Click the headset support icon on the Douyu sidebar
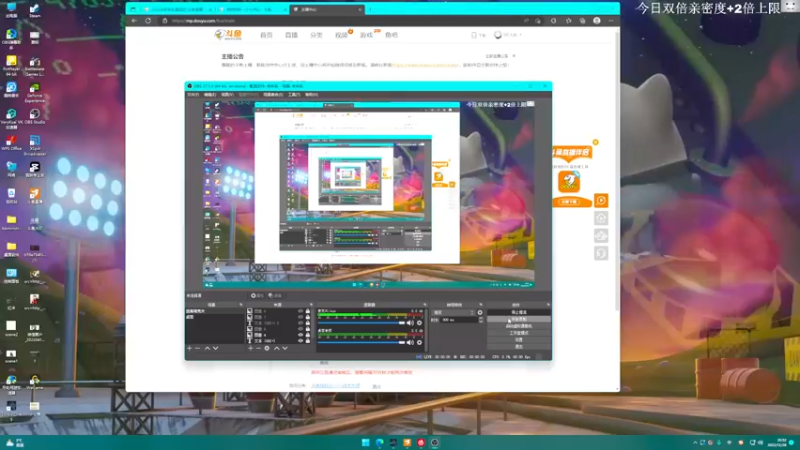This screenshot has height=450, width=800. 601,253
